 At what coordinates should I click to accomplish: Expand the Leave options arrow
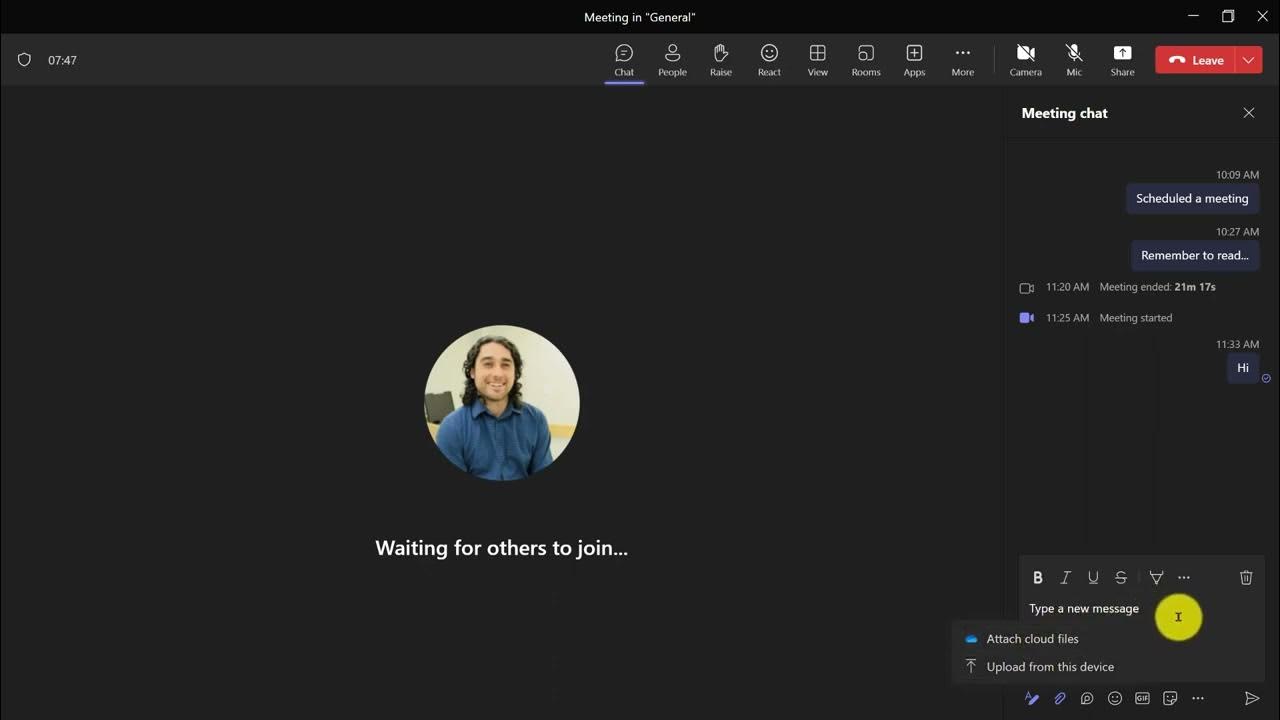point(1249,60)
